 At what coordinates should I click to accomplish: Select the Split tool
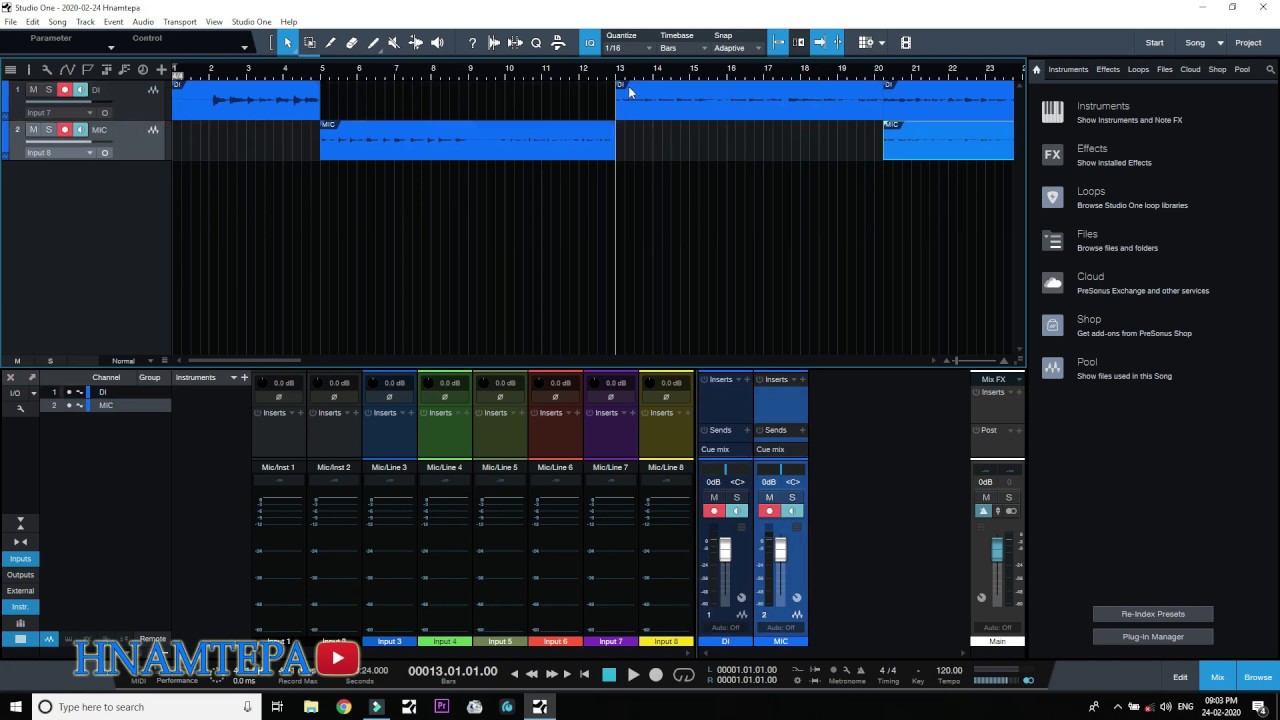tap(331, 43)
